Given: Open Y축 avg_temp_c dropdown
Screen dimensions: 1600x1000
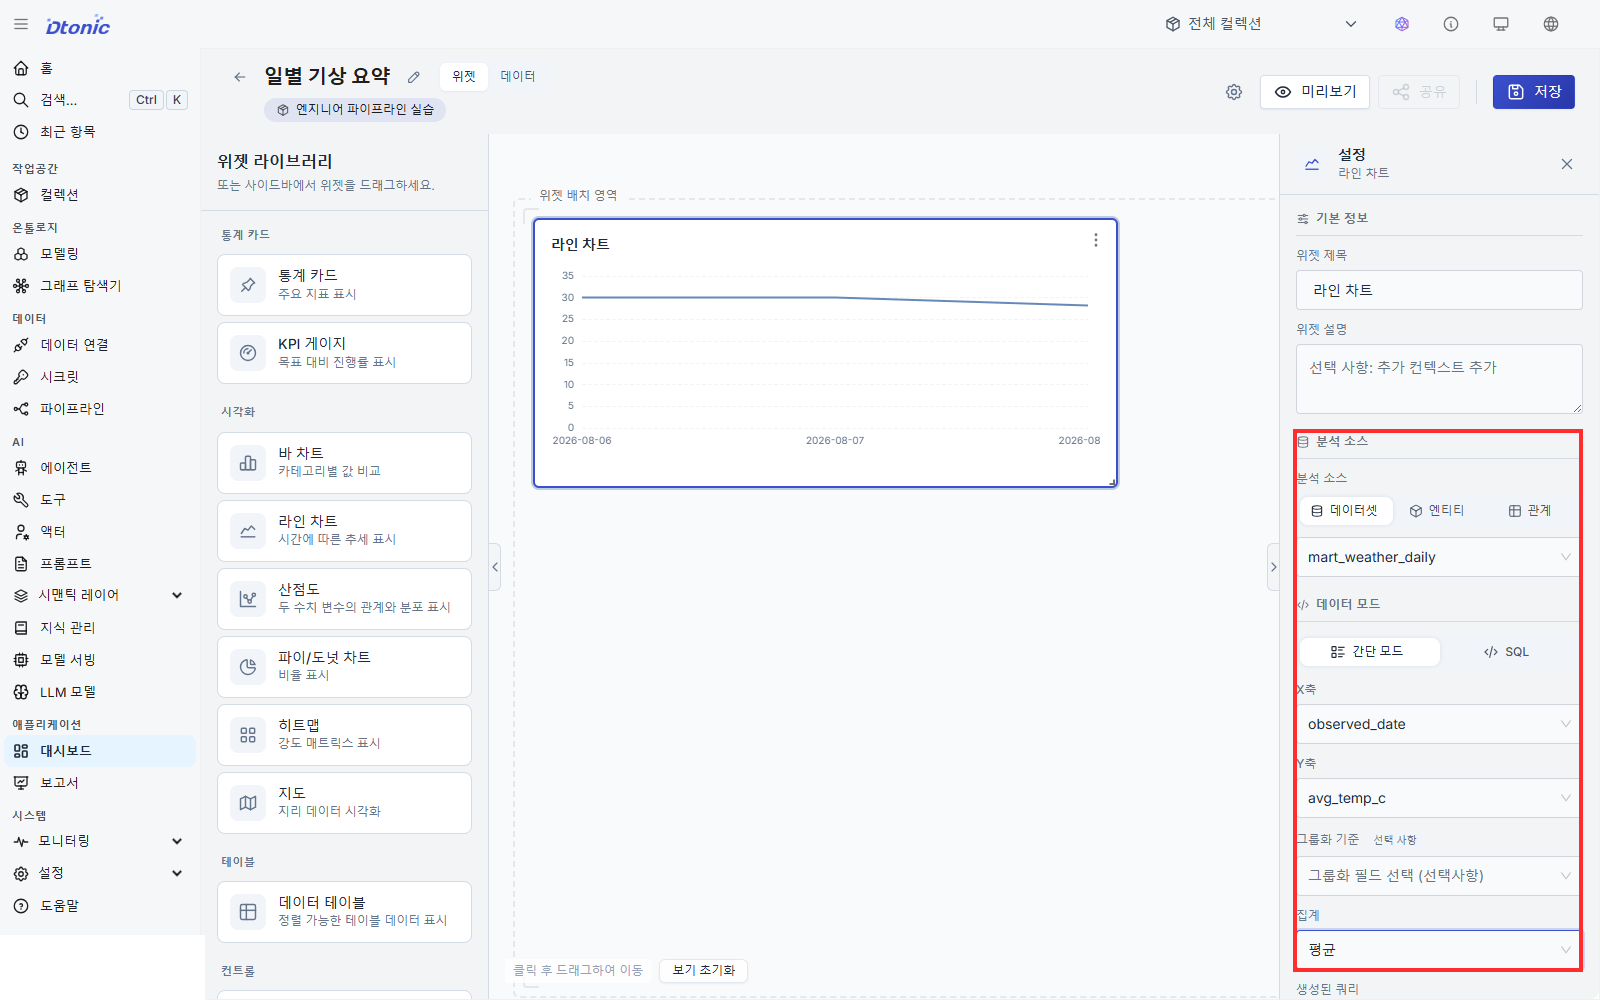Looking at the screenshot, I should point(1439,798).
